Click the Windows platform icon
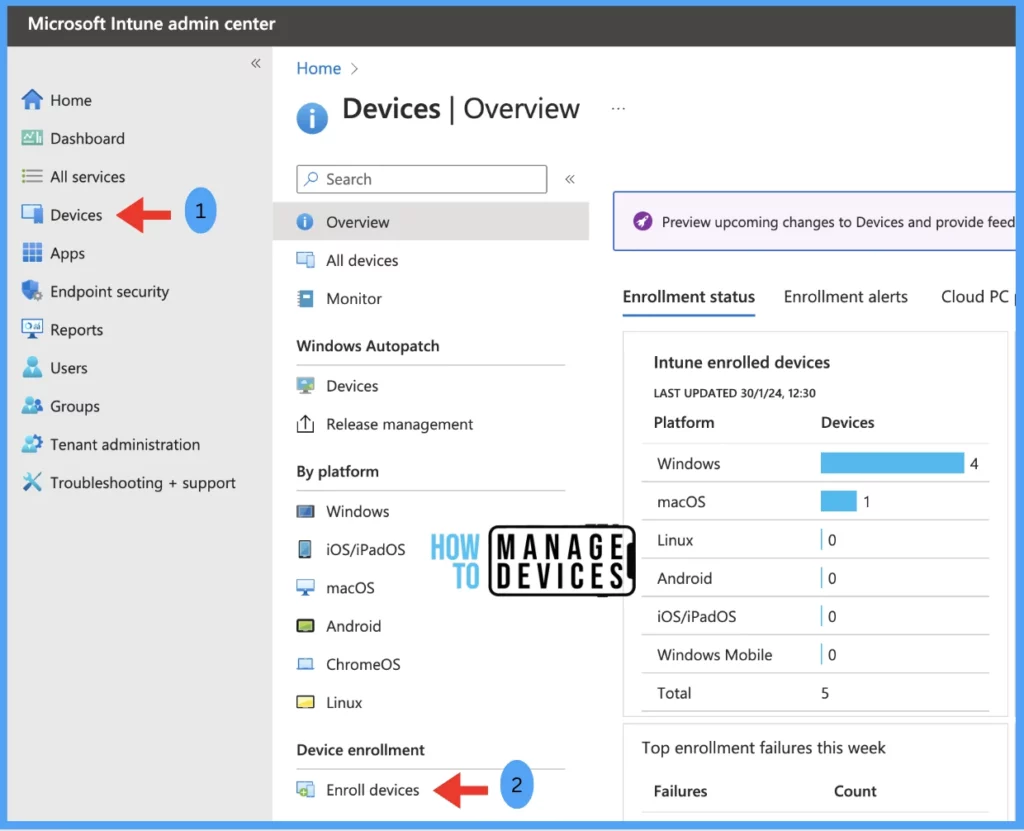This screenshot has height=831, width=1024. [305, 511]
